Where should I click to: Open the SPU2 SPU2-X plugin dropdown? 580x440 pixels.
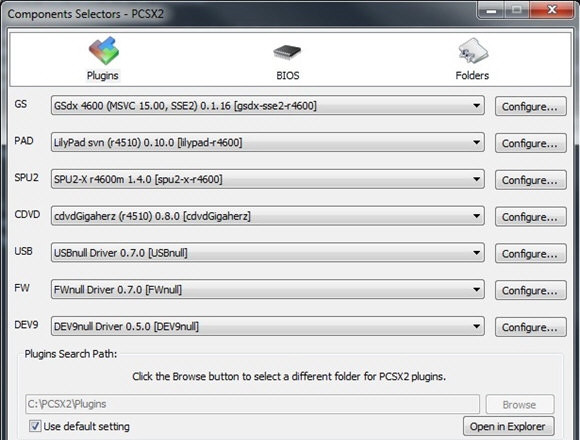[267, 179]
